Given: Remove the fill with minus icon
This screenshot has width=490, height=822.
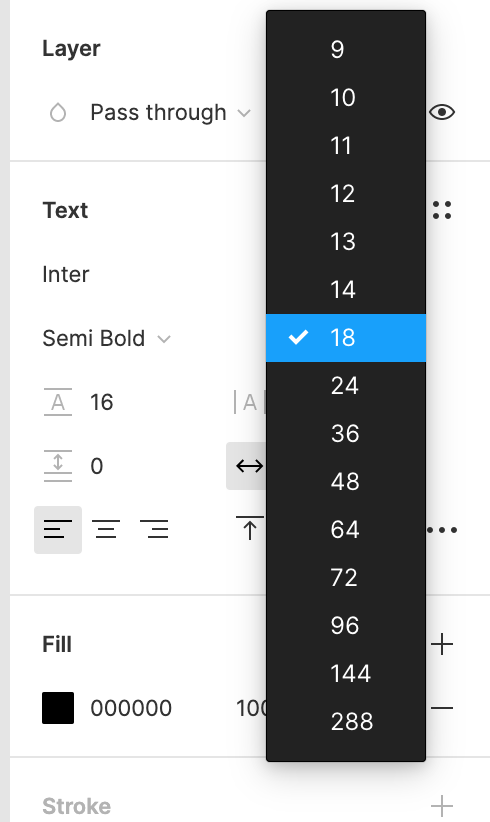Looking at the screenshot, I should coord(442,708).
